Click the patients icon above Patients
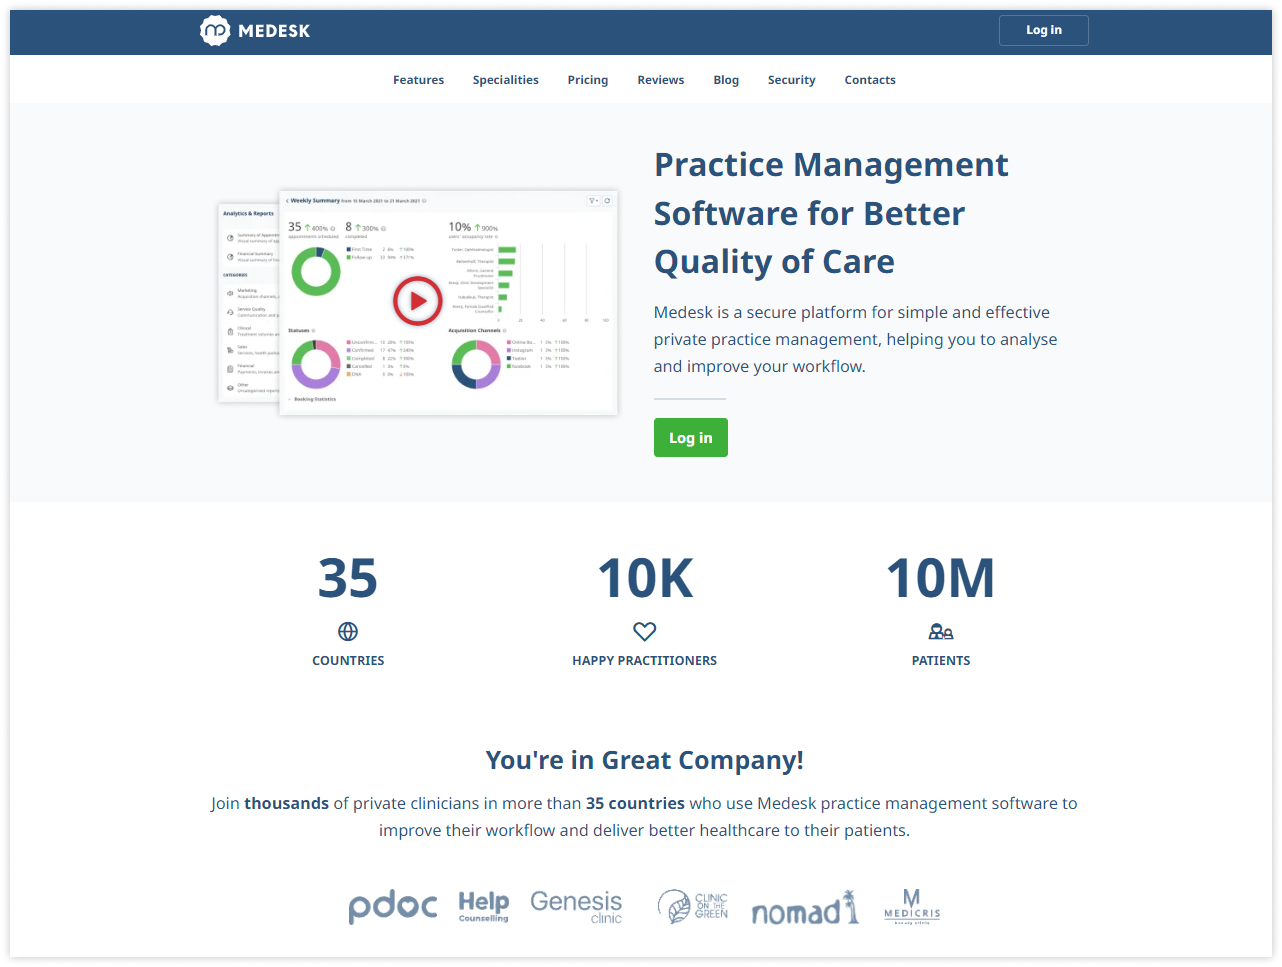 click(941, 631)
